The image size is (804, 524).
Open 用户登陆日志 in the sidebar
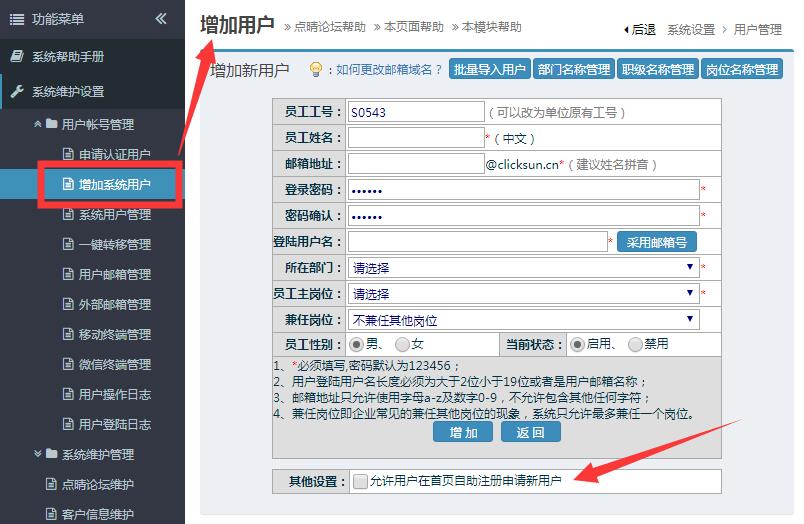tap(114, 424)
